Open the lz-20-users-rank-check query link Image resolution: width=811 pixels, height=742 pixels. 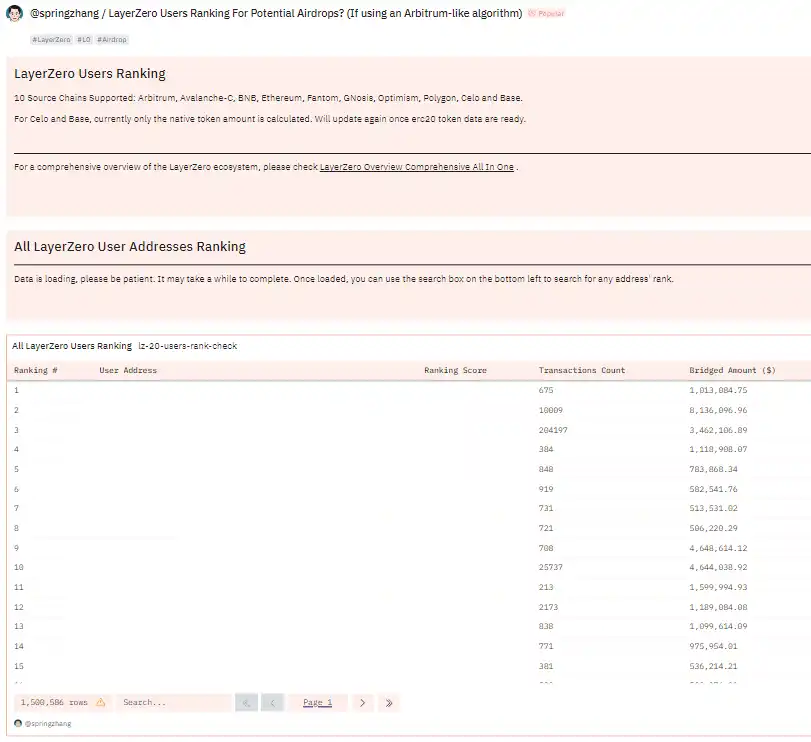tap(188, 346)
